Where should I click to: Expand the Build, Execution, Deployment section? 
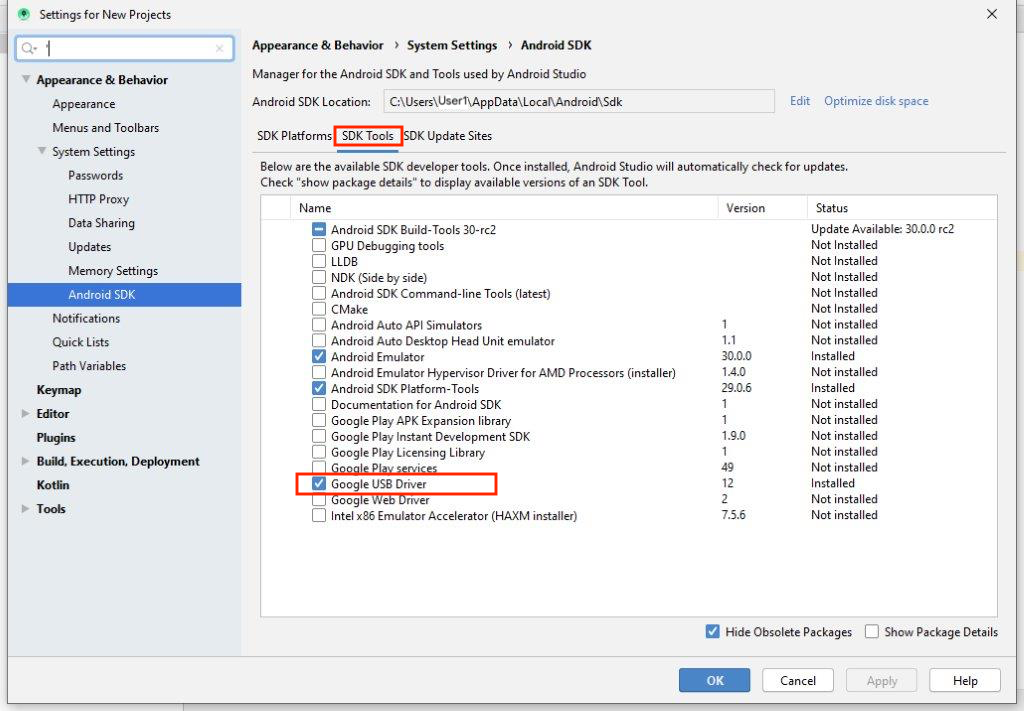(26, 462)
